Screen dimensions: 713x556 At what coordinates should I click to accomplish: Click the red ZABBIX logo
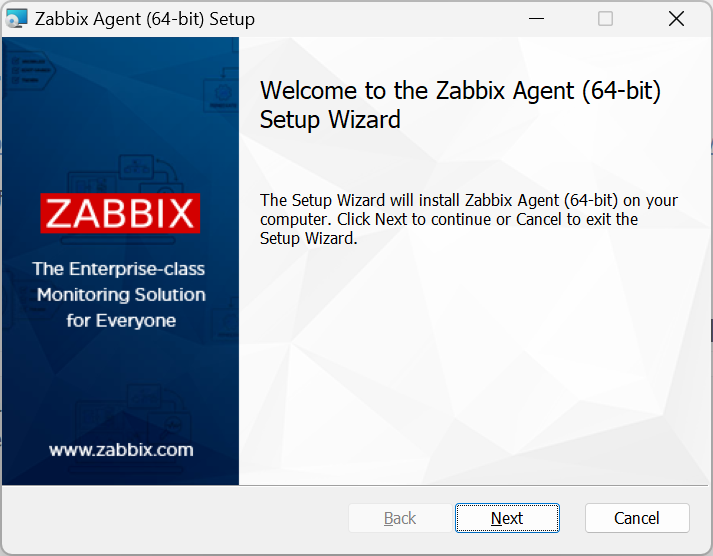[120, 213]
